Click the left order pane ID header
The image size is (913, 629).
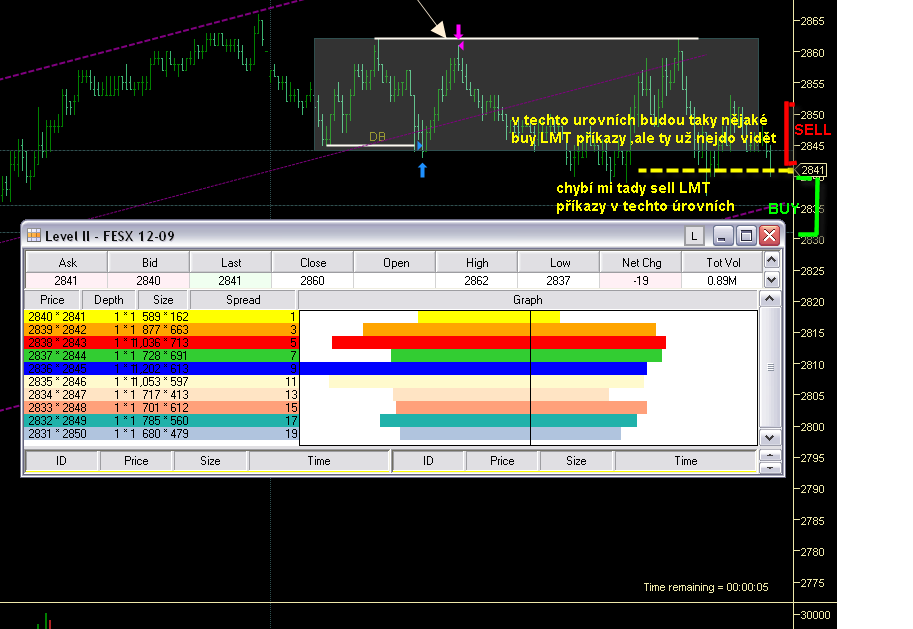(61, 461)
